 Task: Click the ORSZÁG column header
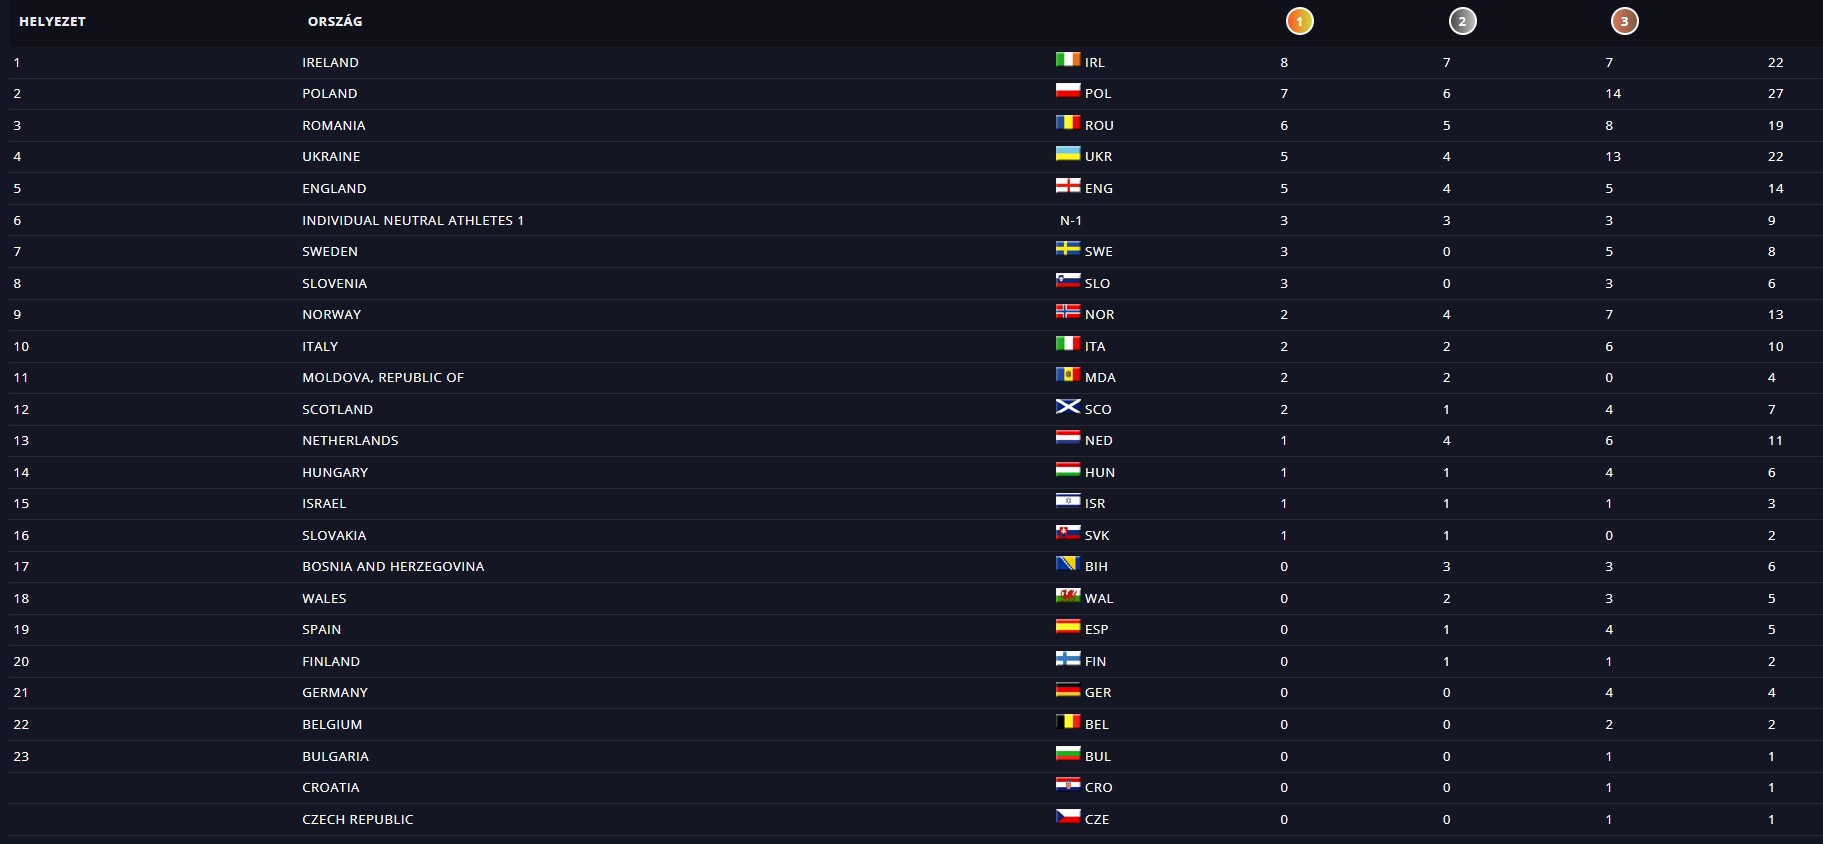(335, 21)
